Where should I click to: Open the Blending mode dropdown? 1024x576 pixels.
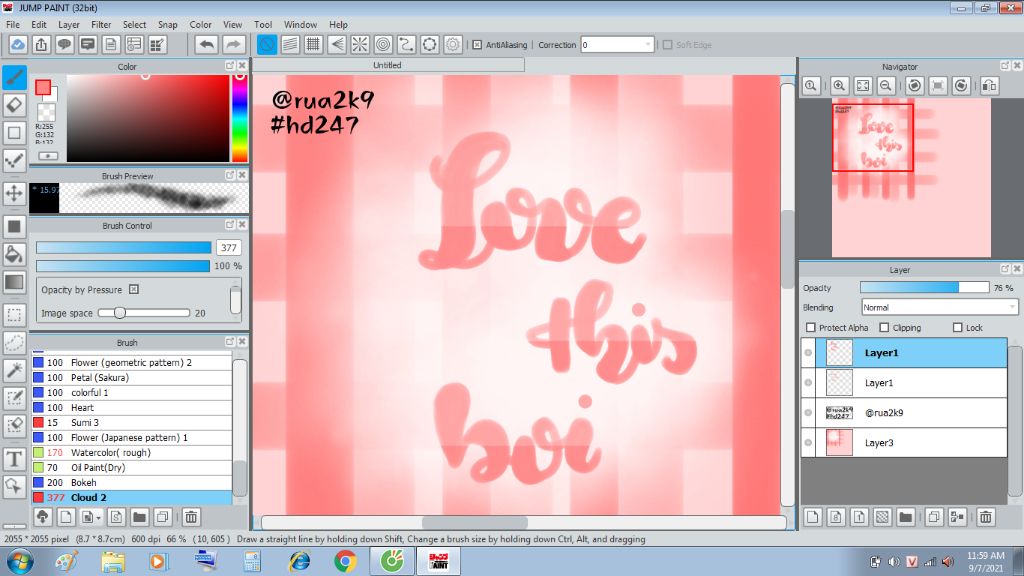[939, 308]
